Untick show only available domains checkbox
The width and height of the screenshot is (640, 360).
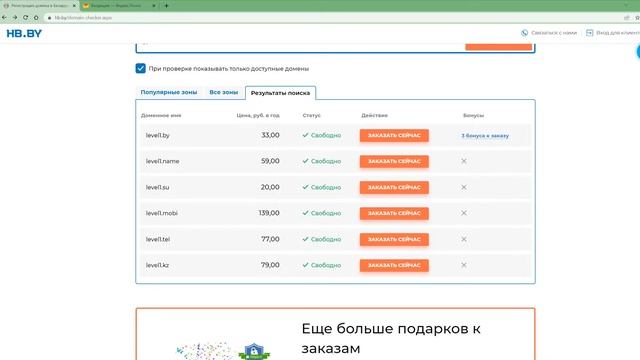tap(140, 68)
